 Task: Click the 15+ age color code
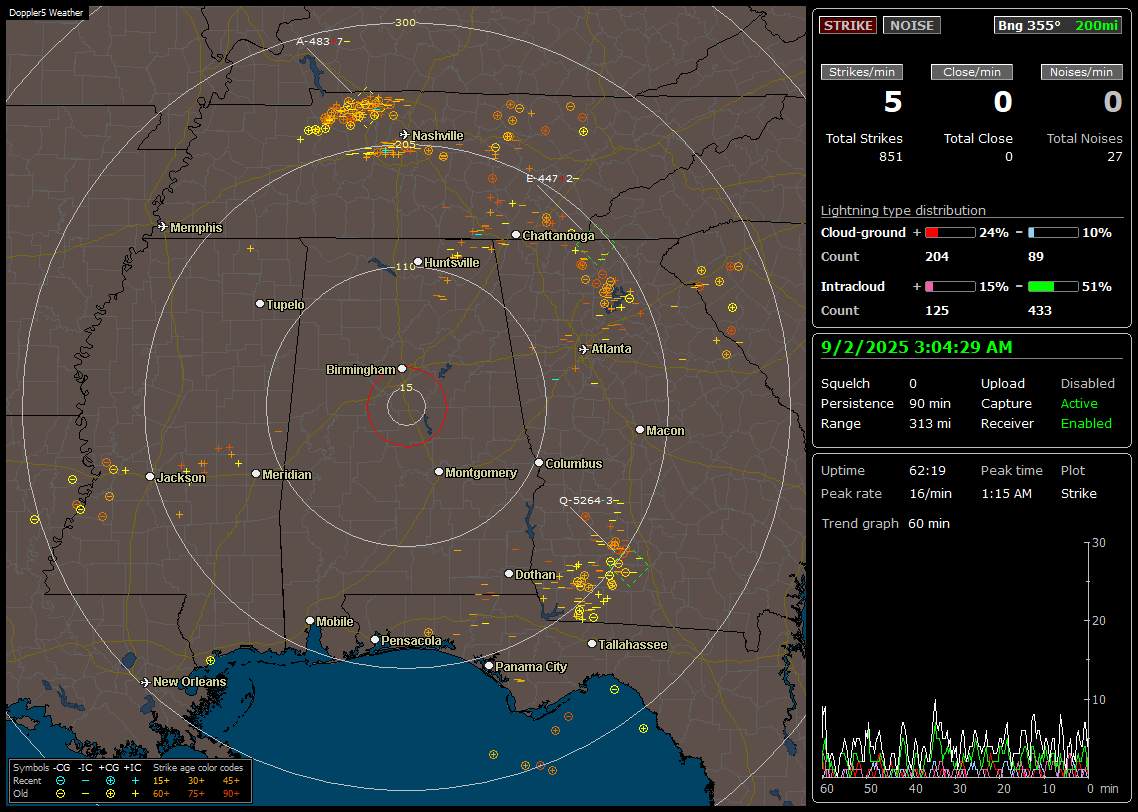pyautogui.click(x=161, y=781)
